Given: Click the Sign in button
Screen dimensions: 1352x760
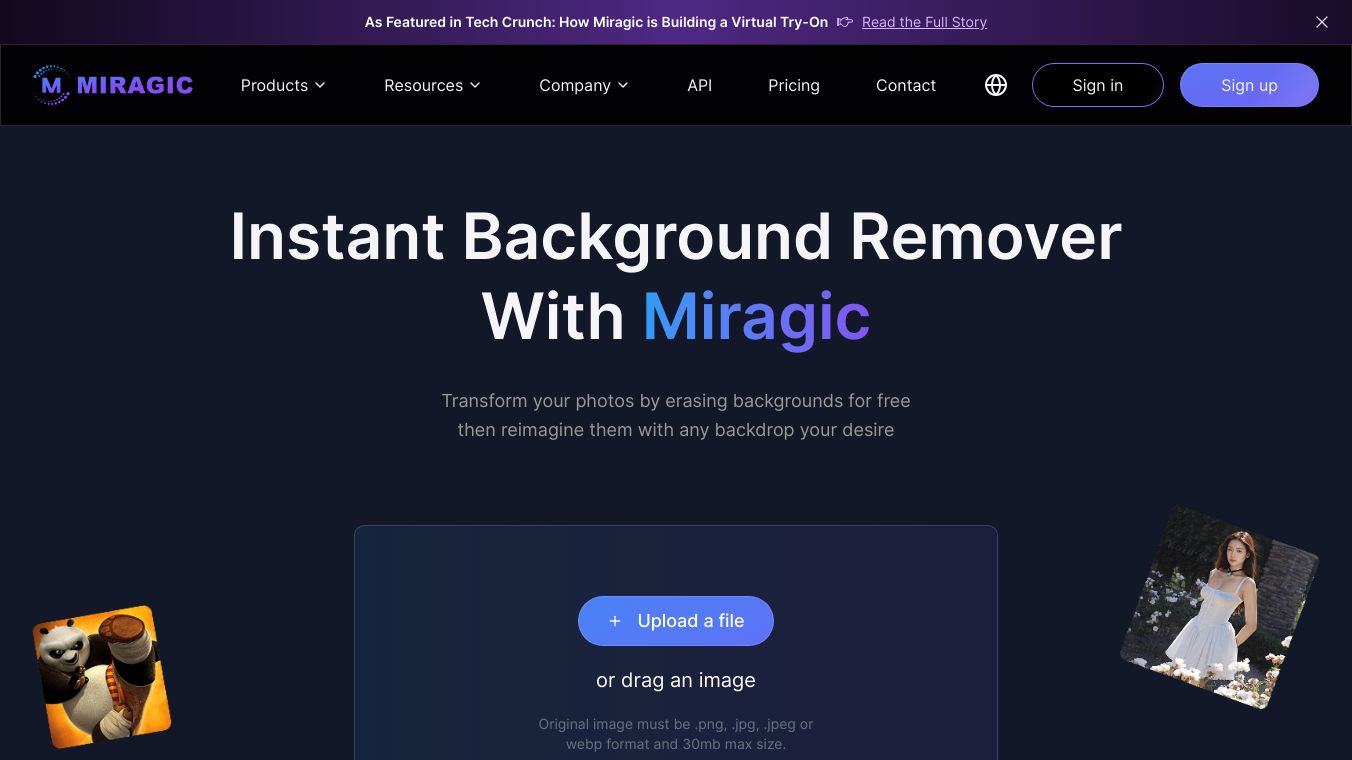Looking at the screenshot, I should pos(1098,85).
